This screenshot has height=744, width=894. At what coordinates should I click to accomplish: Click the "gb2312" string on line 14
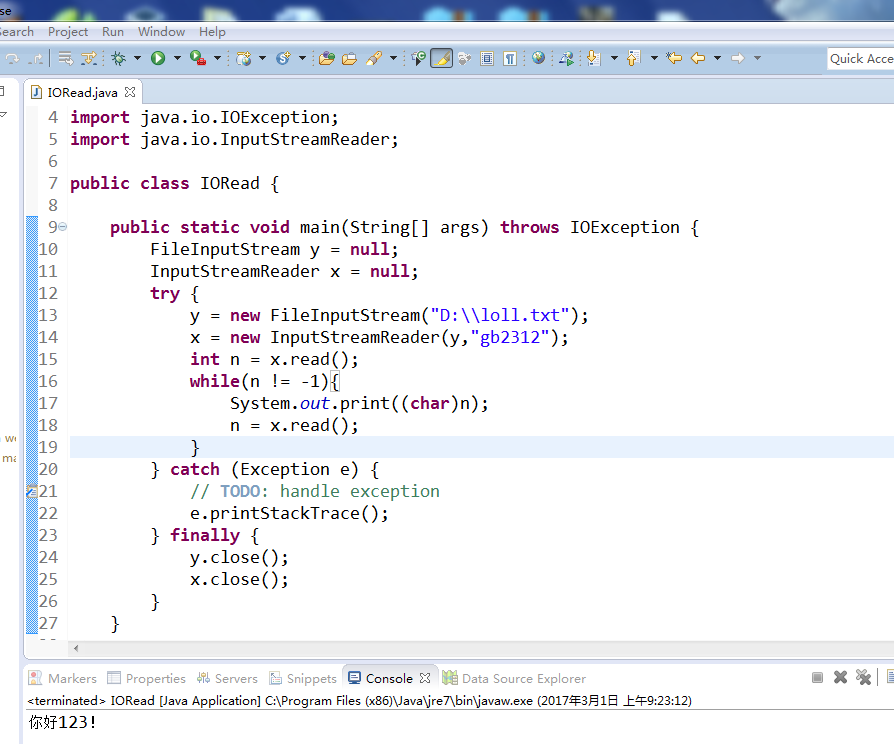click(510, 337)
